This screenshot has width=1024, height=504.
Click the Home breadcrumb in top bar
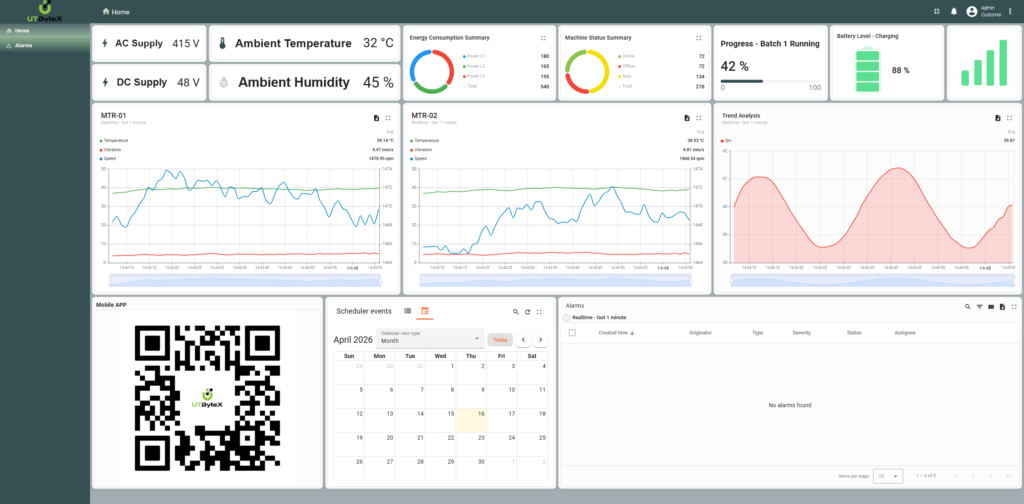(x=116, y=12)
